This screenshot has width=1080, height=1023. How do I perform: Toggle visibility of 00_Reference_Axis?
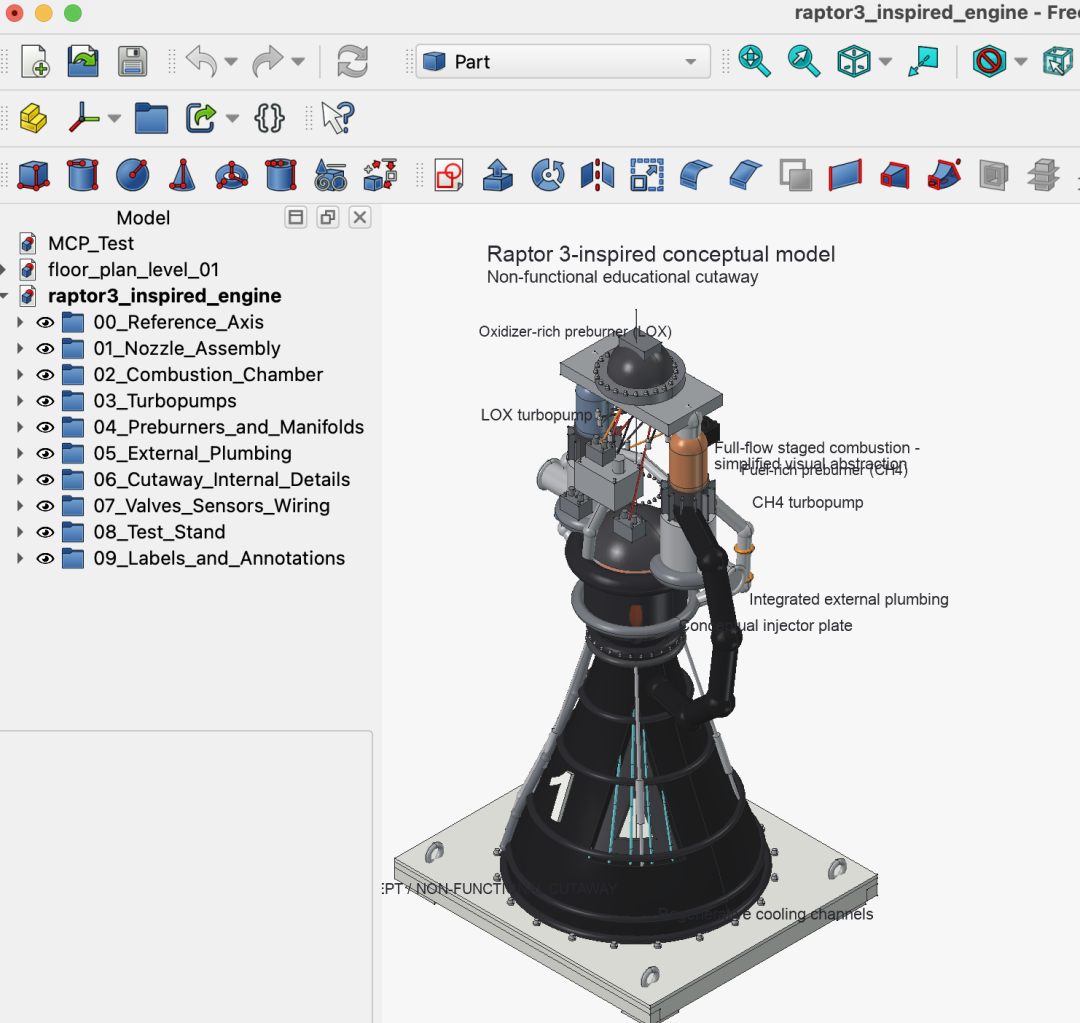click(45, 322)
